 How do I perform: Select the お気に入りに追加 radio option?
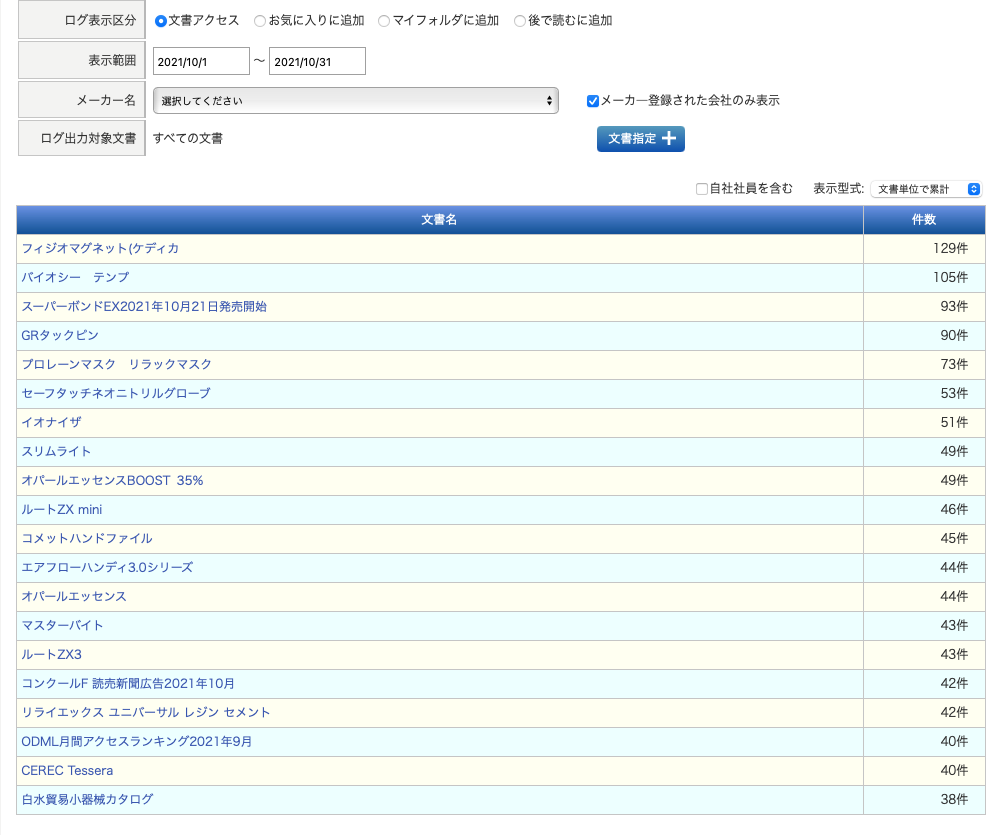pos(260,21)
